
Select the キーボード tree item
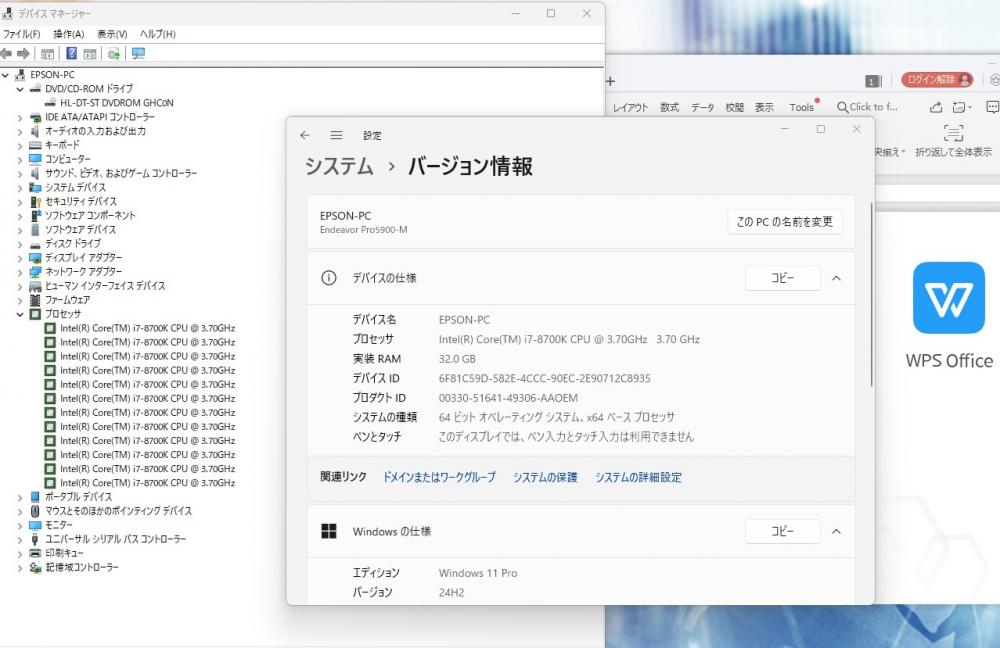(x=62, y=145)
